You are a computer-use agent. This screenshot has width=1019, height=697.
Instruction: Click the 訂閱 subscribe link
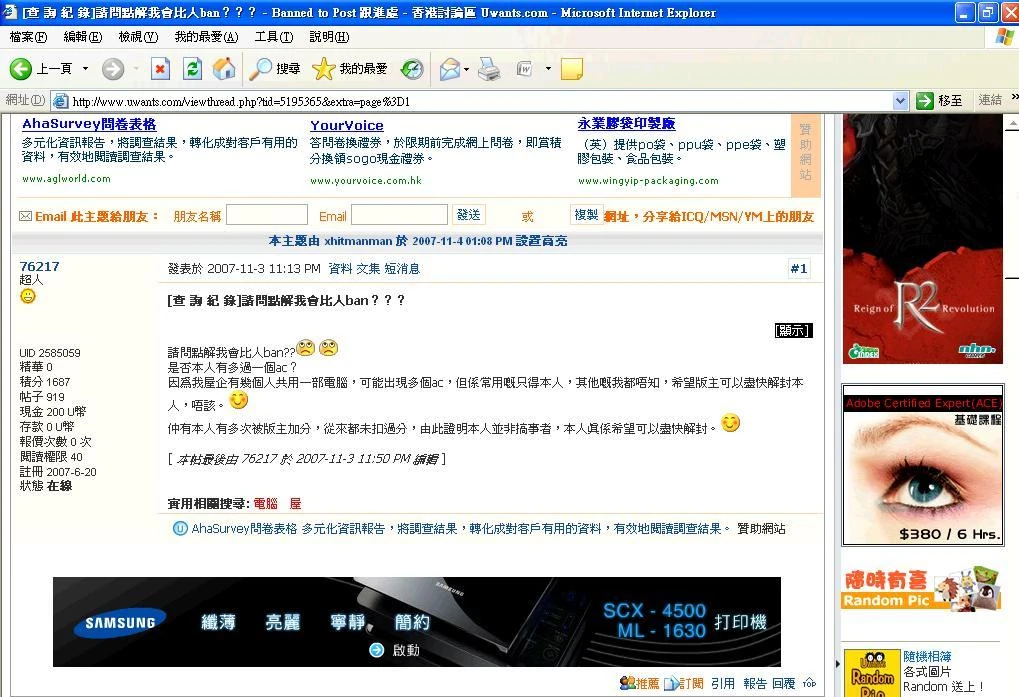(684, 683)
